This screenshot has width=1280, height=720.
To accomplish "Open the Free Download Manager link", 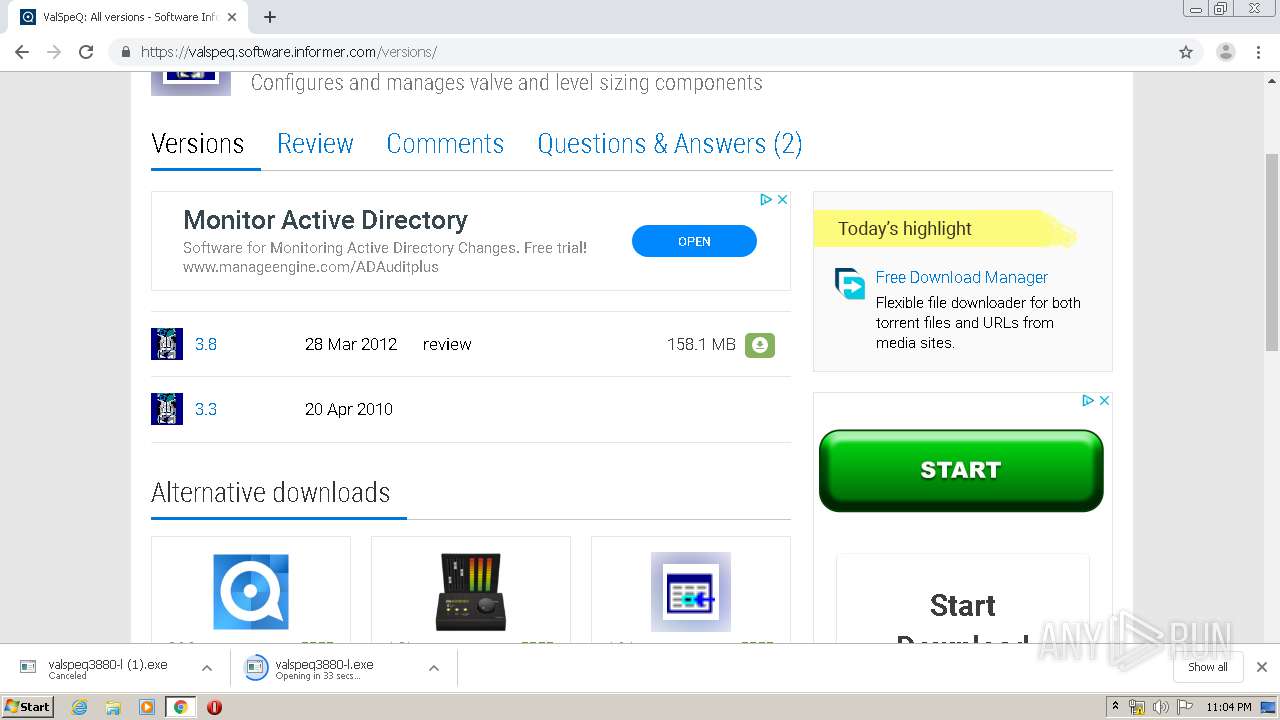I will click(x=962, y=277).
